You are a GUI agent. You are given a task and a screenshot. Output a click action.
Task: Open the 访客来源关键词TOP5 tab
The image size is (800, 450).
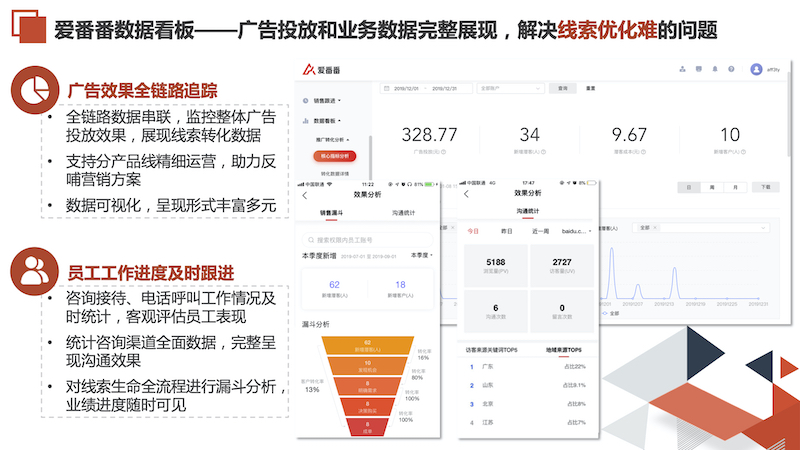click(491, 350)
